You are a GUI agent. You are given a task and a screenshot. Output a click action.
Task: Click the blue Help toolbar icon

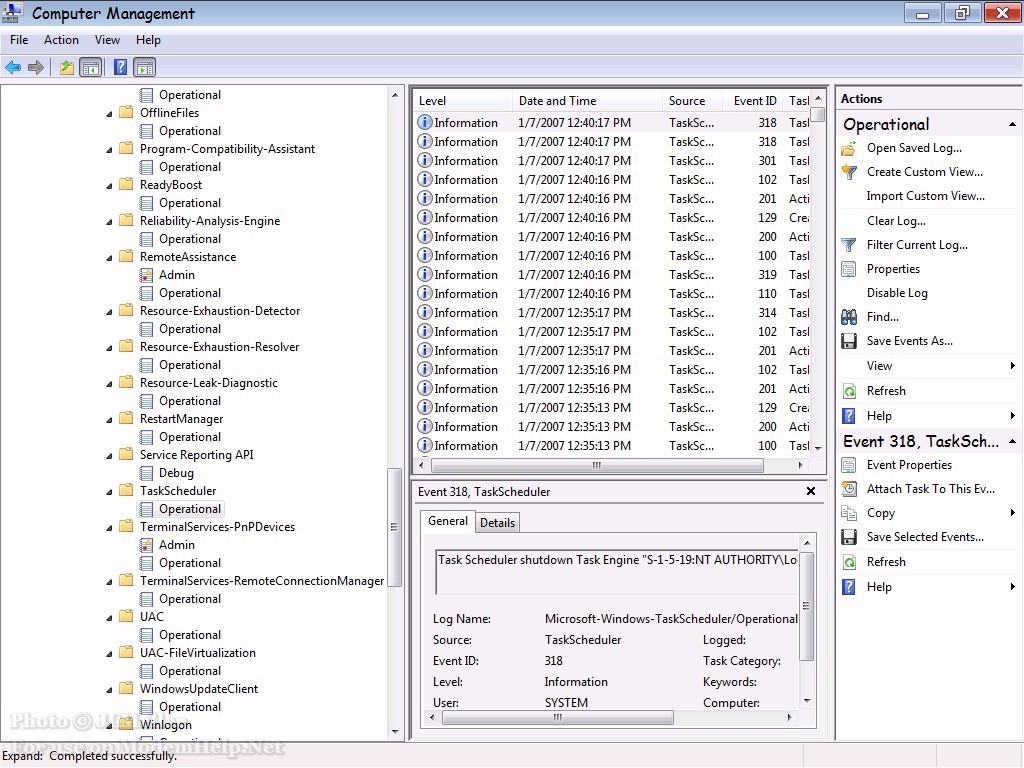point(120,67)
